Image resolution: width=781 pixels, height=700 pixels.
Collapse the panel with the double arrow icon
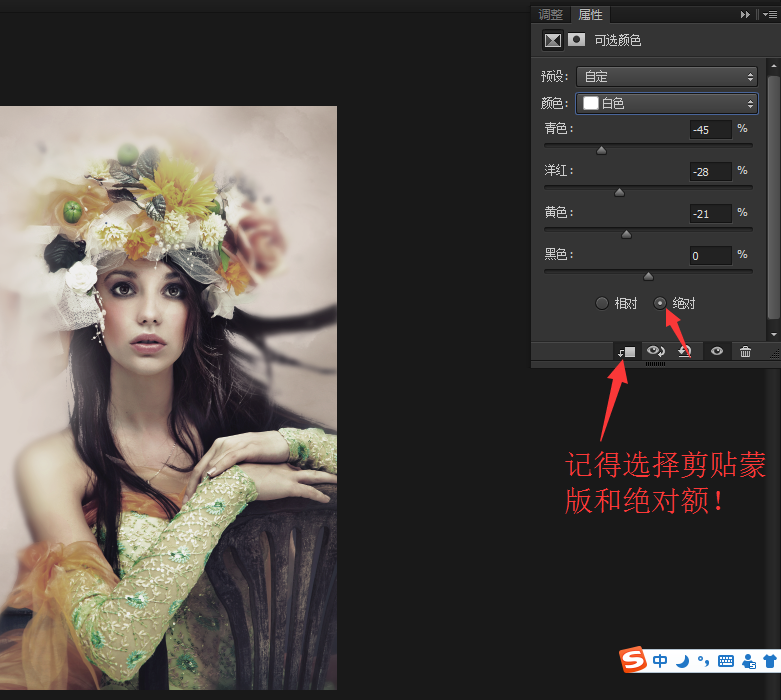tap(745, 14)
